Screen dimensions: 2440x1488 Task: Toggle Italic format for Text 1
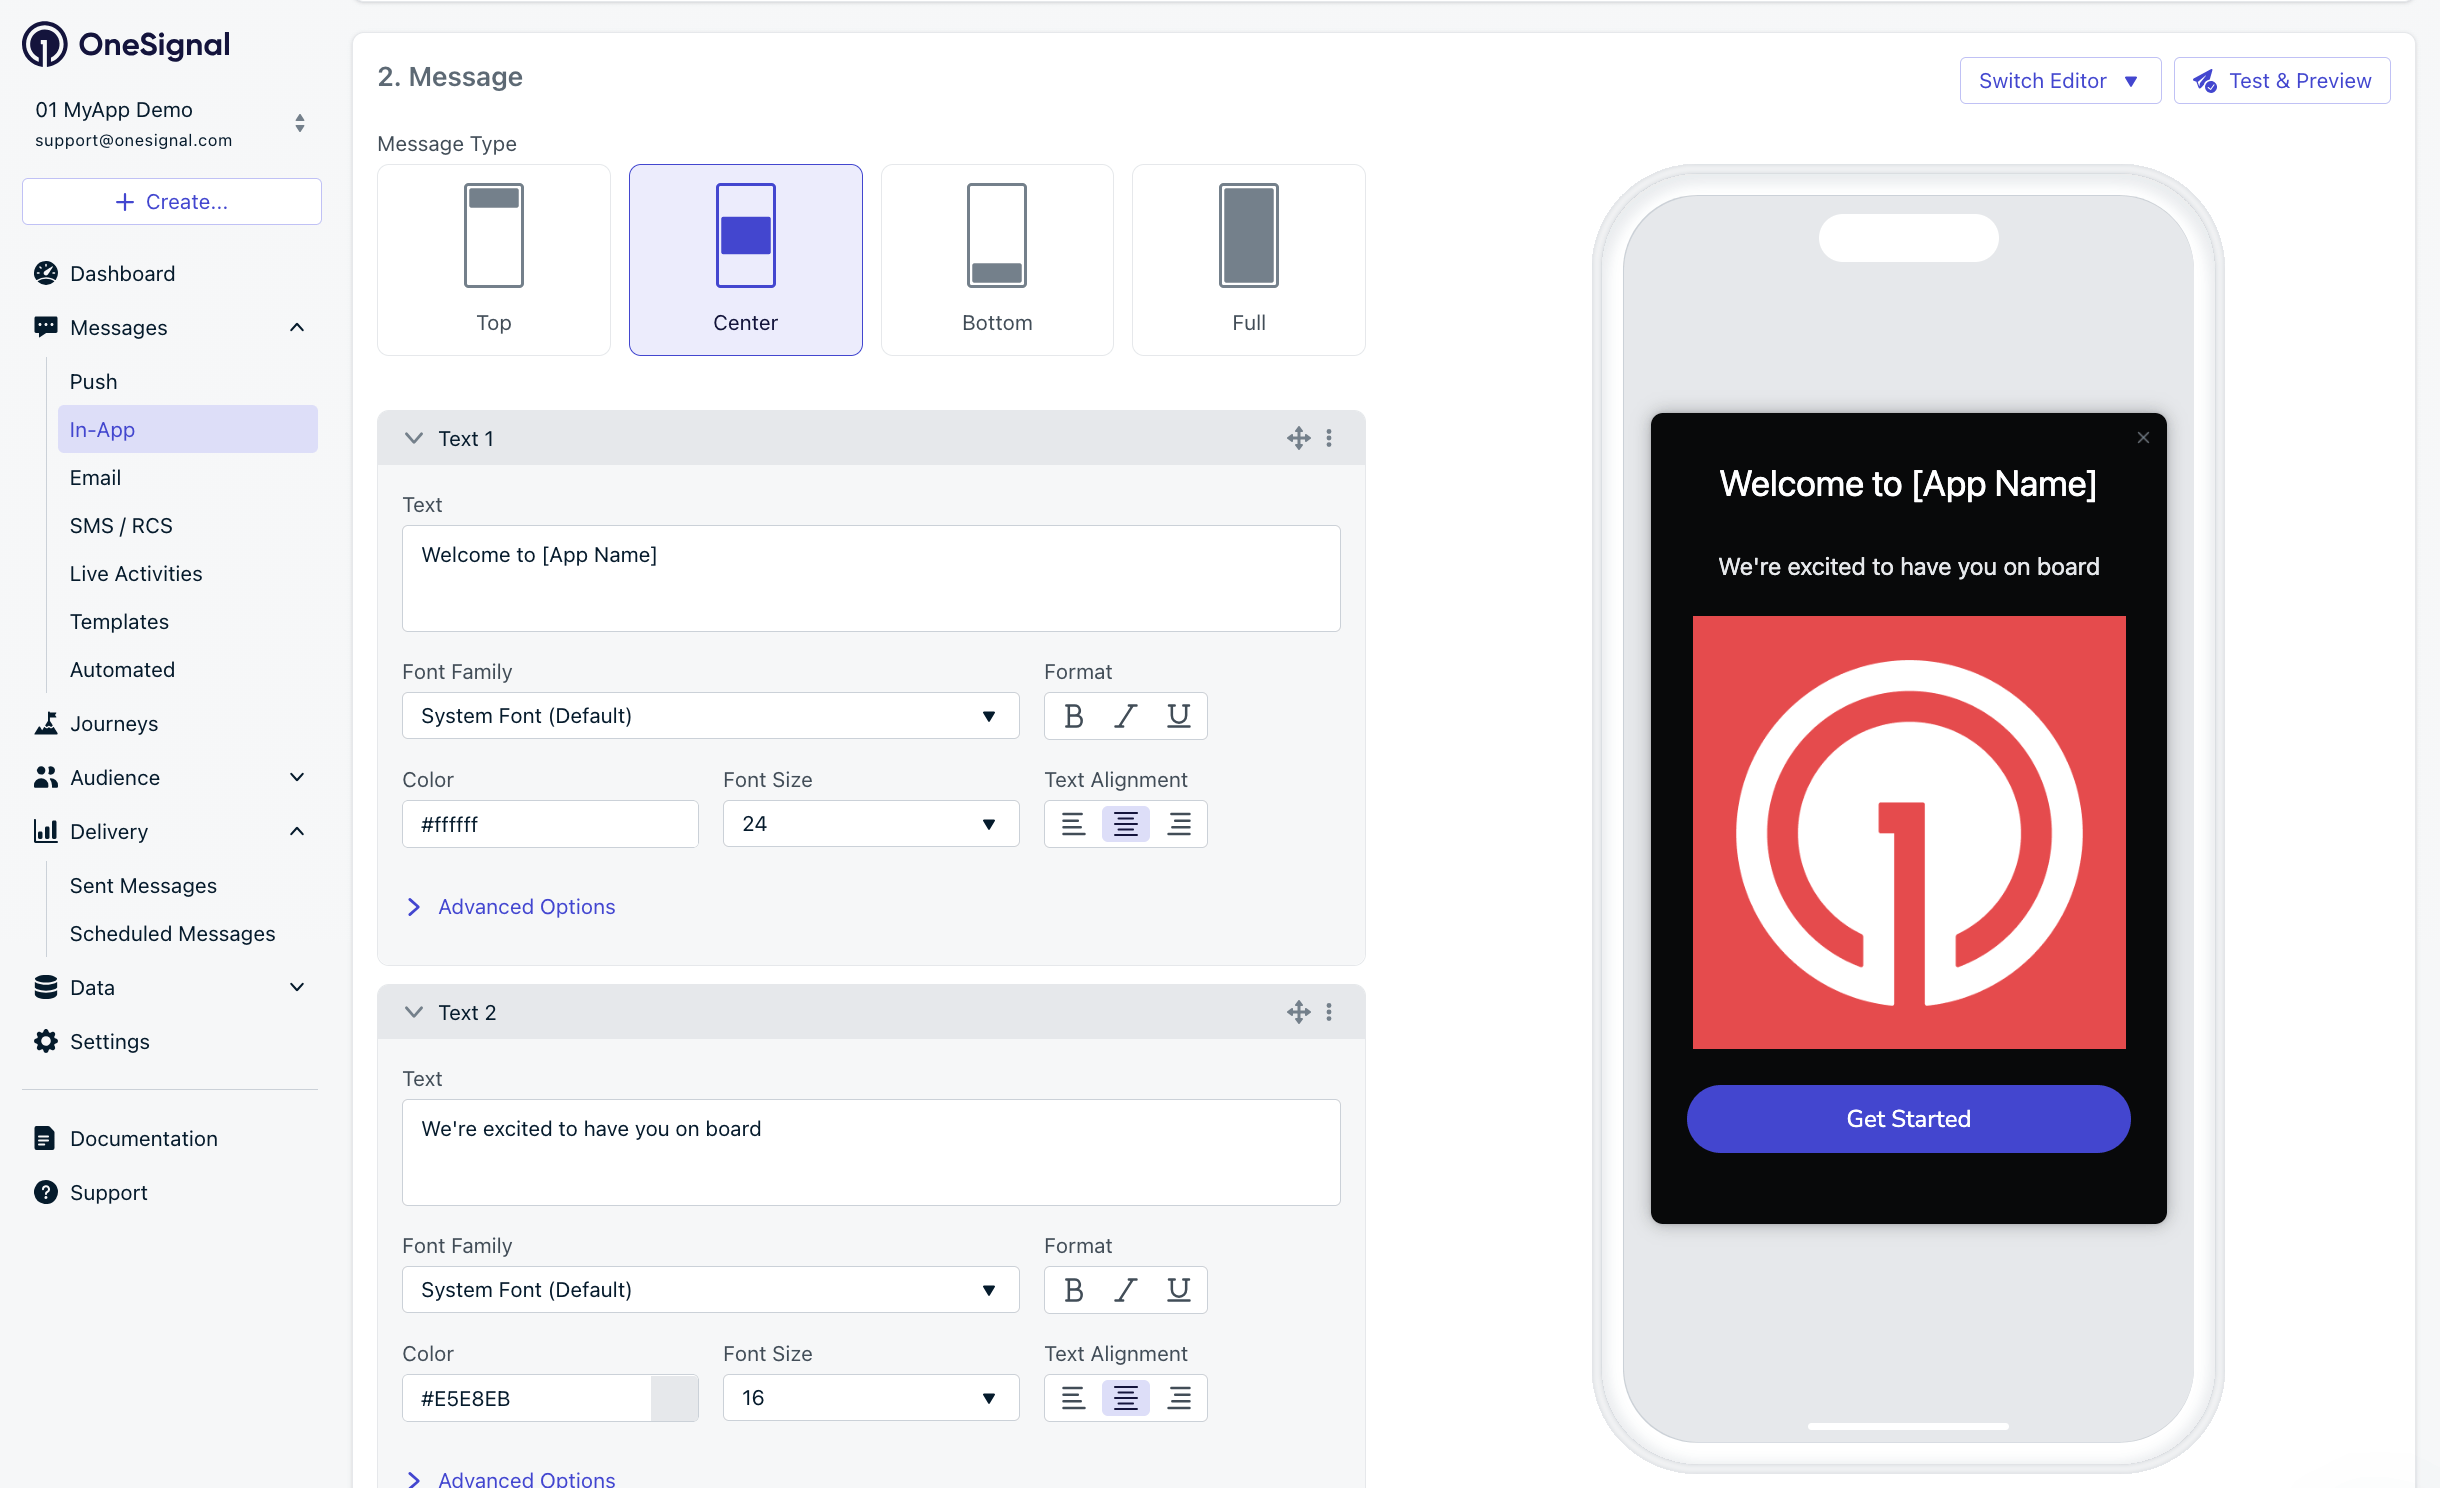click(1126, 716)
